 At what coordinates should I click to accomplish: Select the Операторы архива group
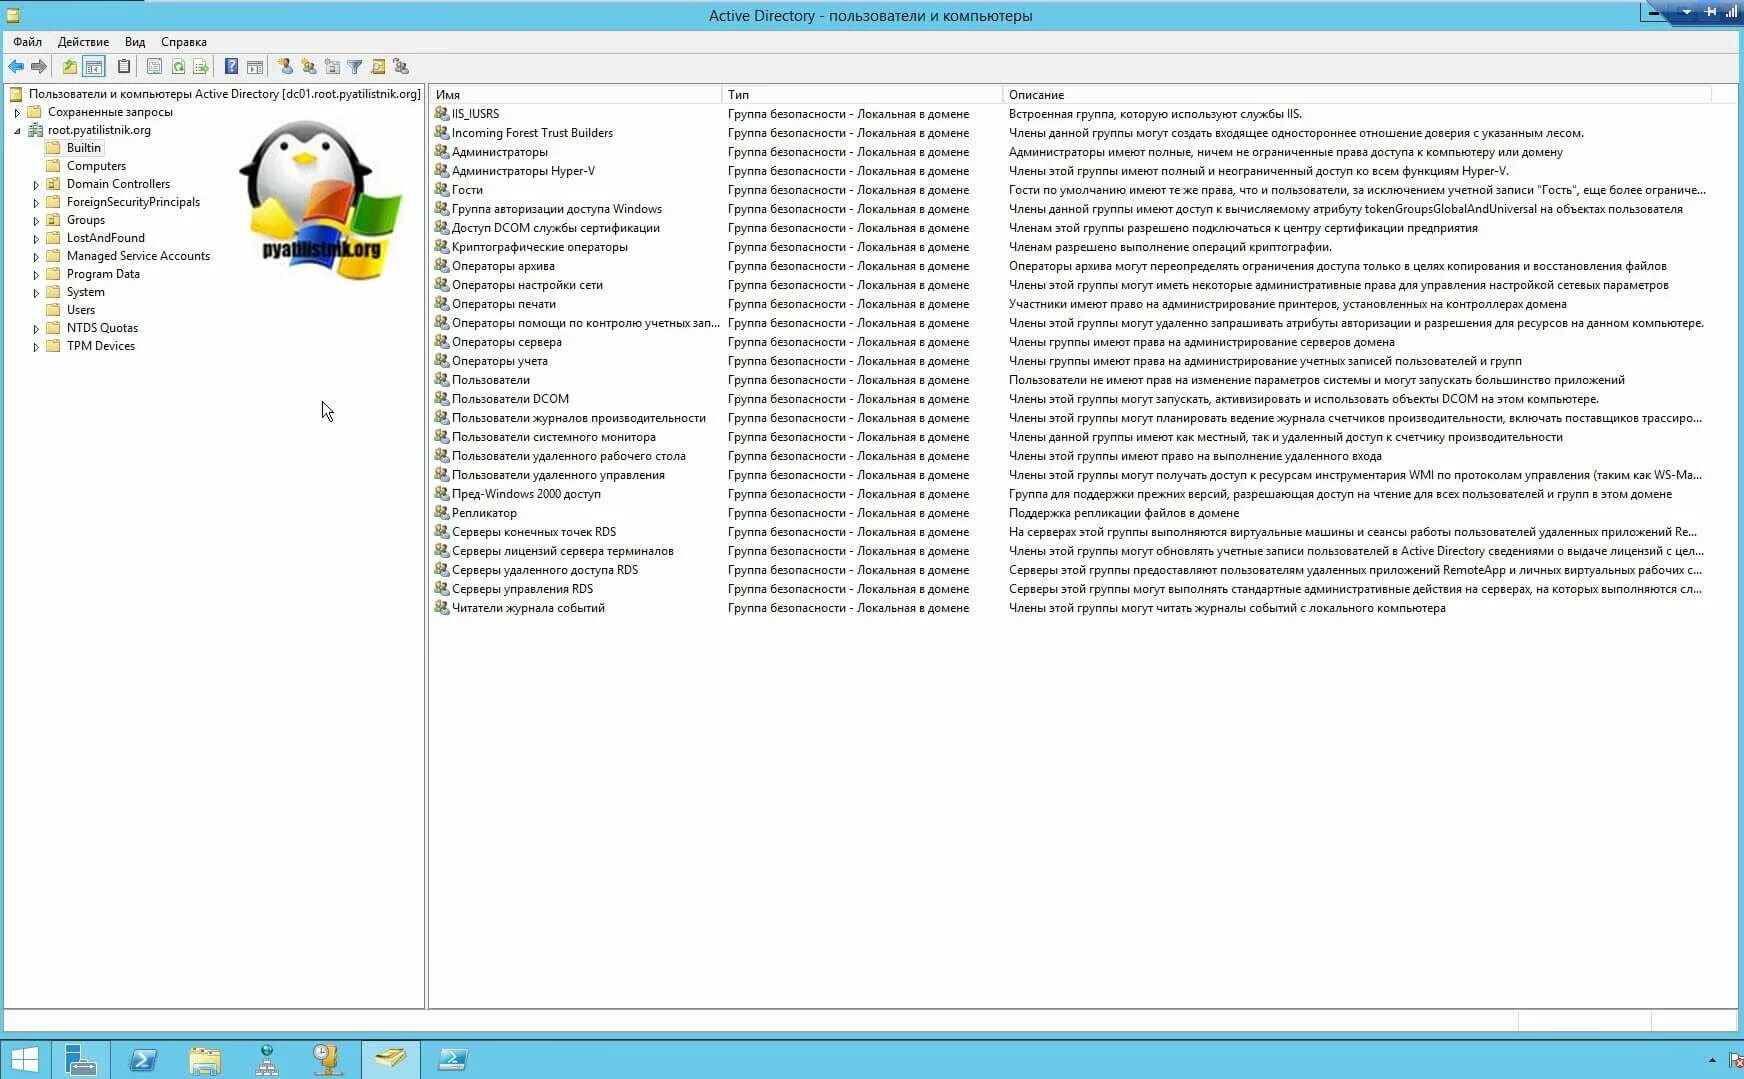[x=503, y=266]
